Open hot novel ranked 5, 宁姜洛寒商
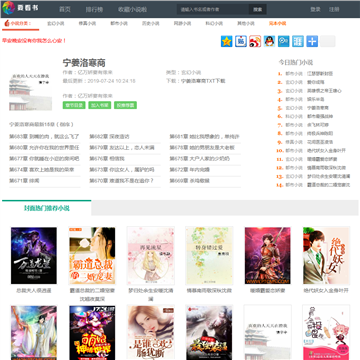Screen dimensions: 360x360 (318, 108)
